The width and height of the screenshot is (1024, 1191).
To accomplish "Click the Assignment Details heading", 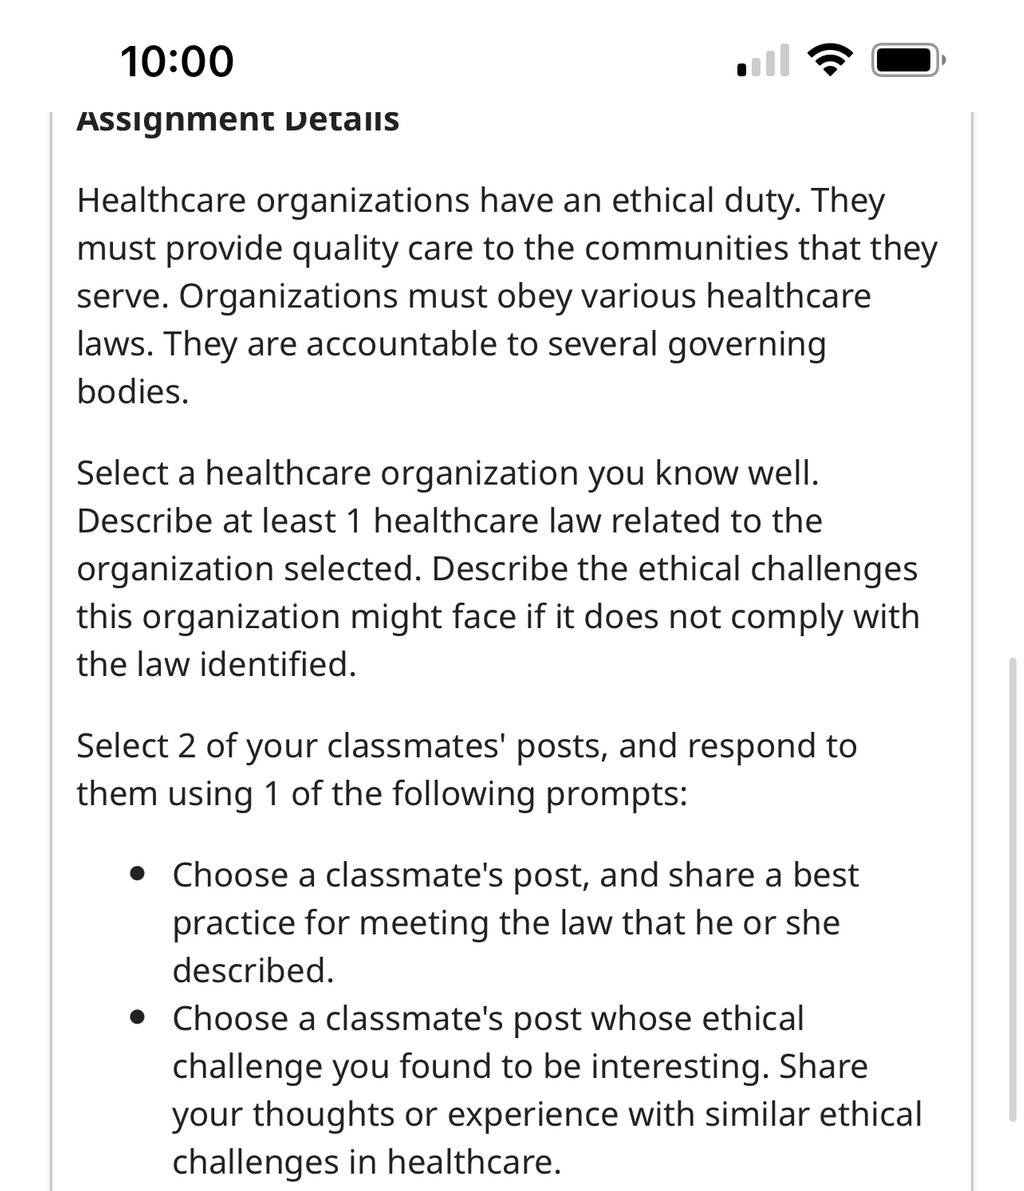I will (x=238, y=120).
